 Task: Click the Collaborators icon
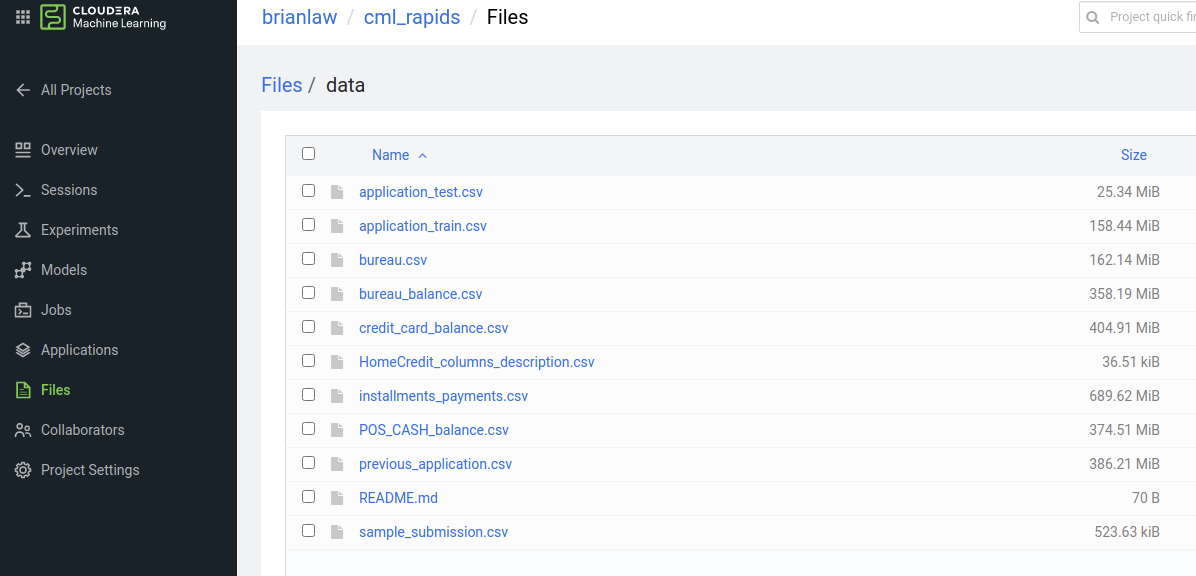[22, 430]
